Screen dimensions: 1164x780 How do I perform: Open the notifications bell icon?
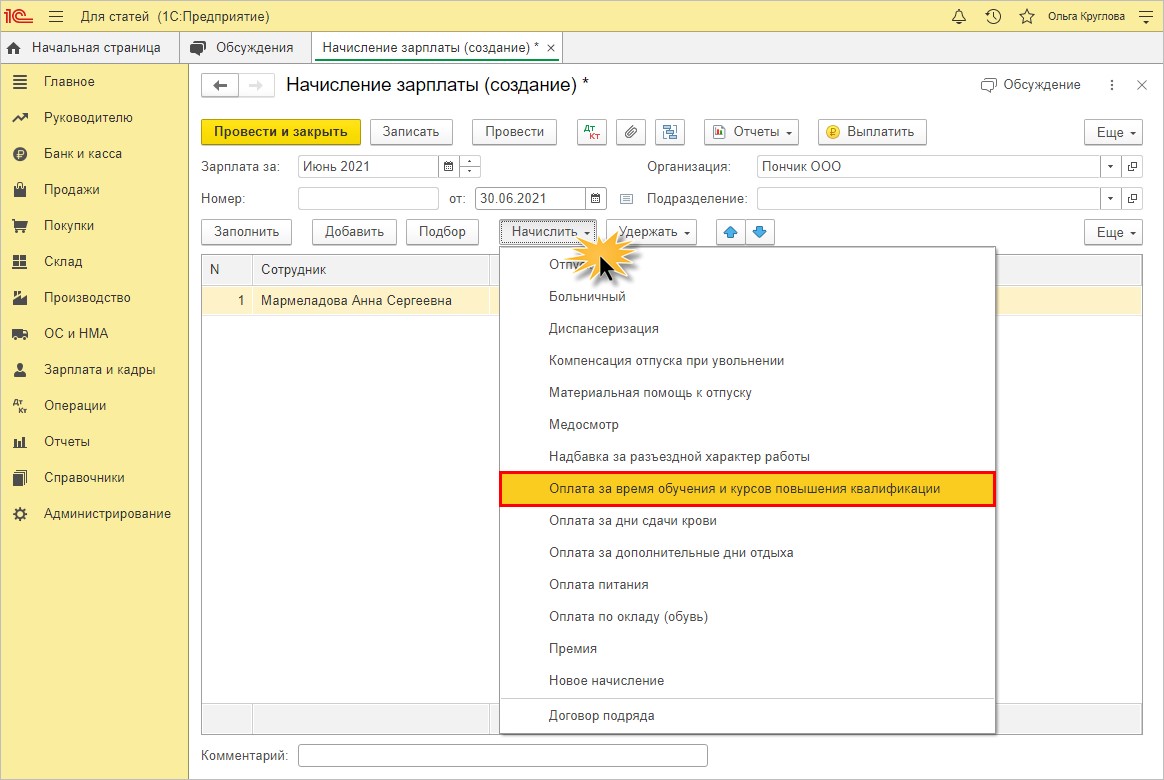[x=958, y=16]
